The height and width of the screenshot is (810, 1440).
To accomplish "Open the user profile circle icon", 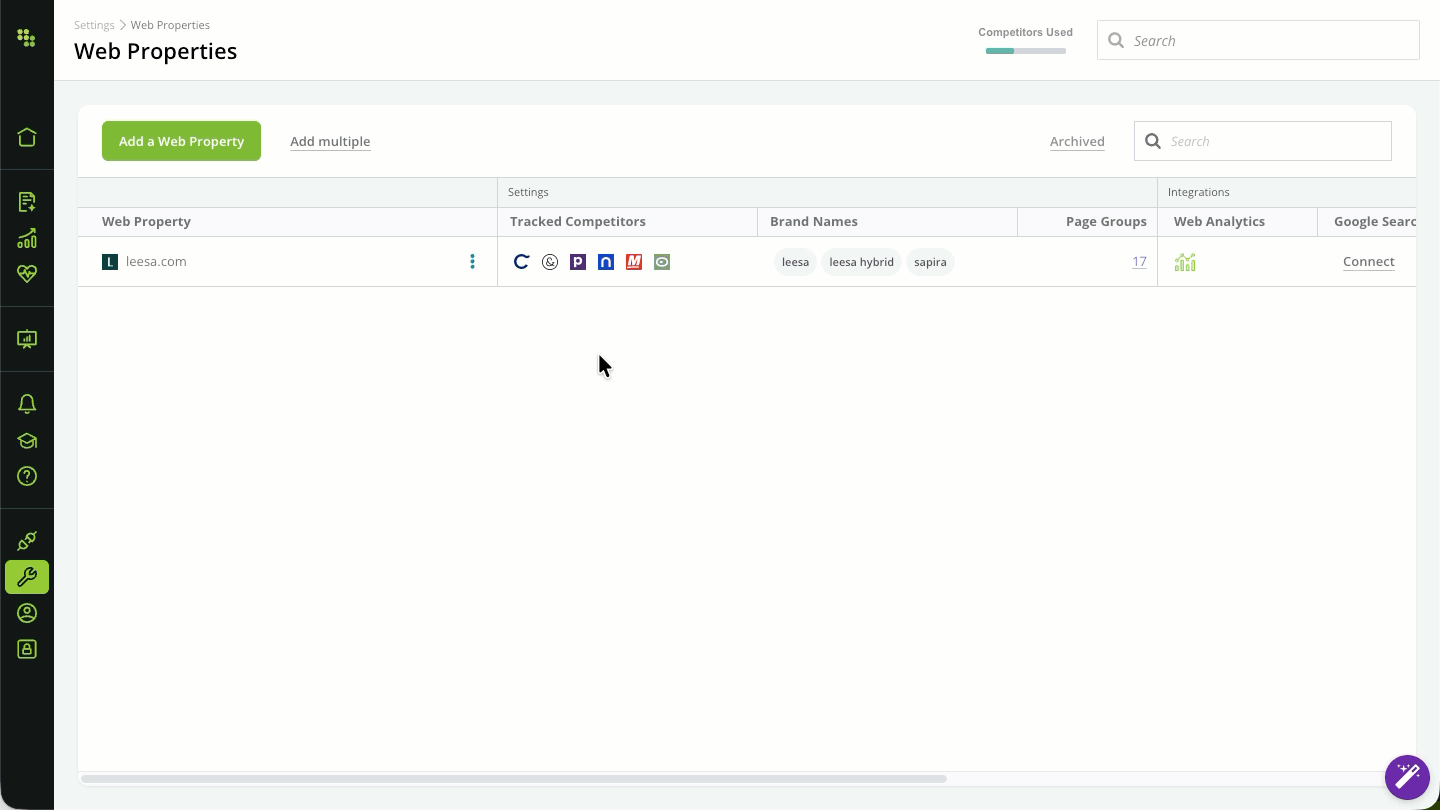I will (27, 613).
